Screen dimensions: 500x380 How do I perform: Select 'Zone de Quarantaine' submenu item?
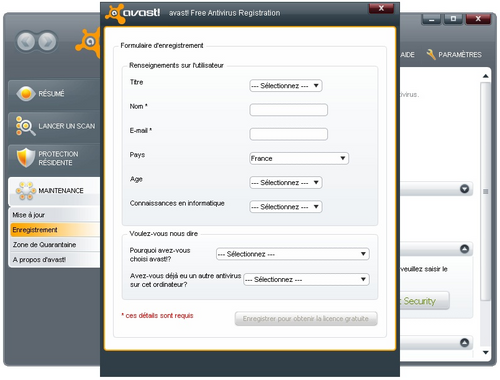(55, 245)
